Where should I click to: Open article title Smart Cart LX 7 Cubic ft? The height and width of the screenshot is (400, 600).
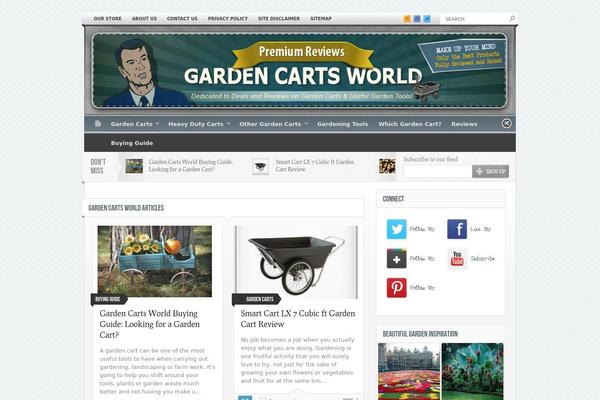[298, 318]
